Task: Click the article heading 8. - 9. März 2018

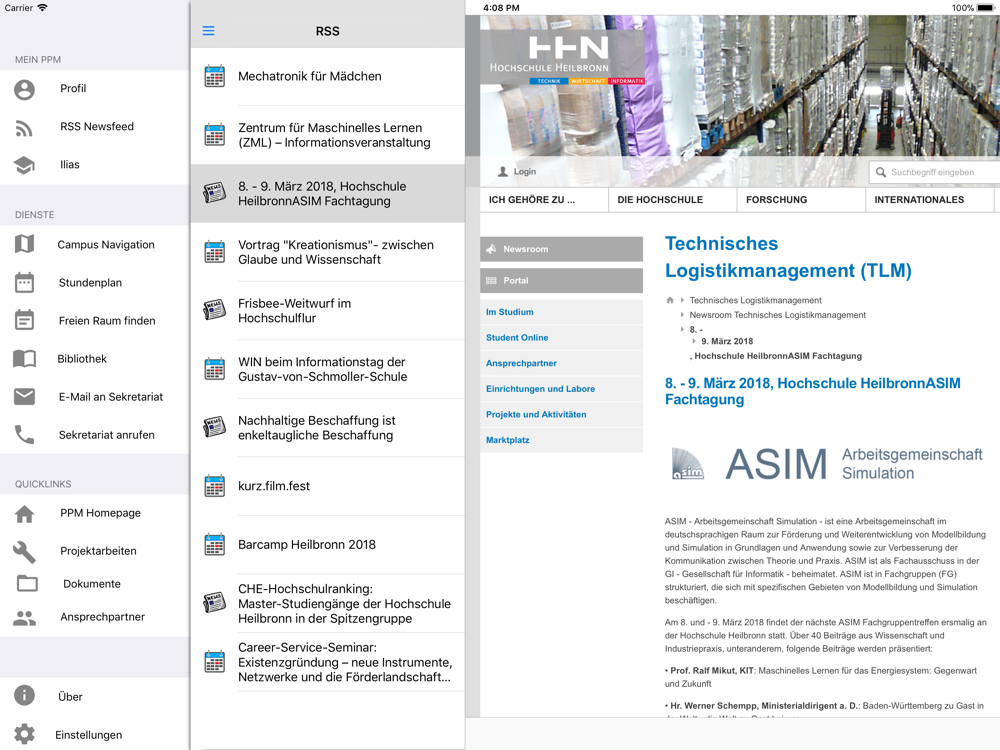Action: (x=812, y=391)
